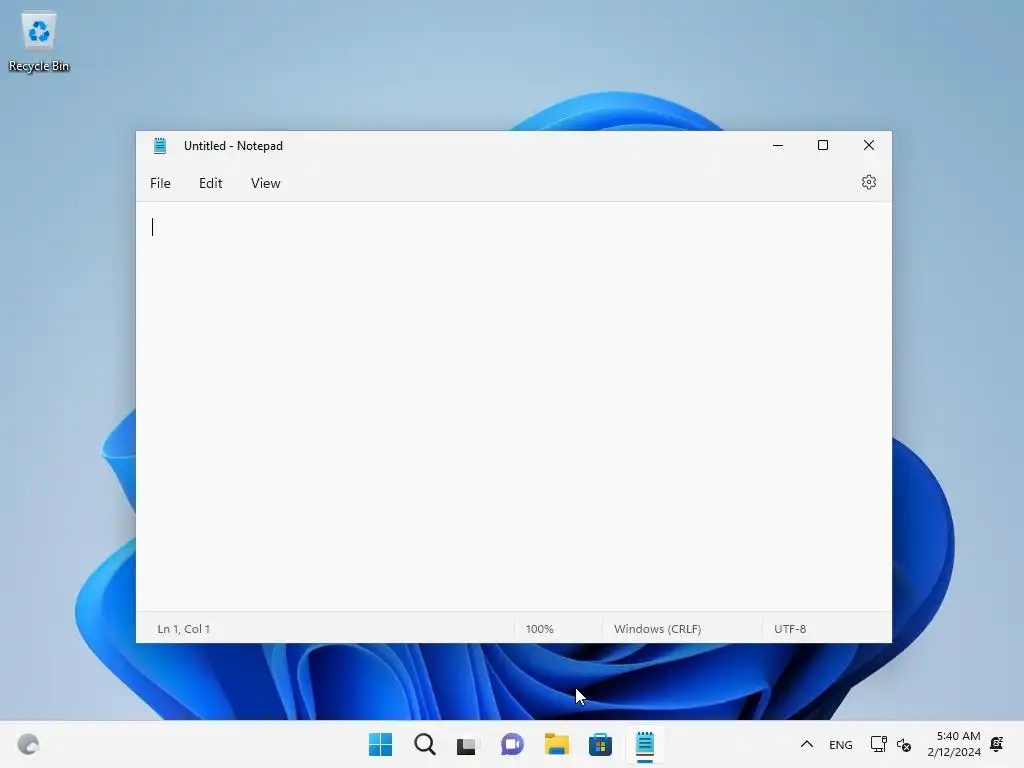This screenshot has height=768, width=1024.
Task: Open the notification center icon
Action: (x=997, y=744)
